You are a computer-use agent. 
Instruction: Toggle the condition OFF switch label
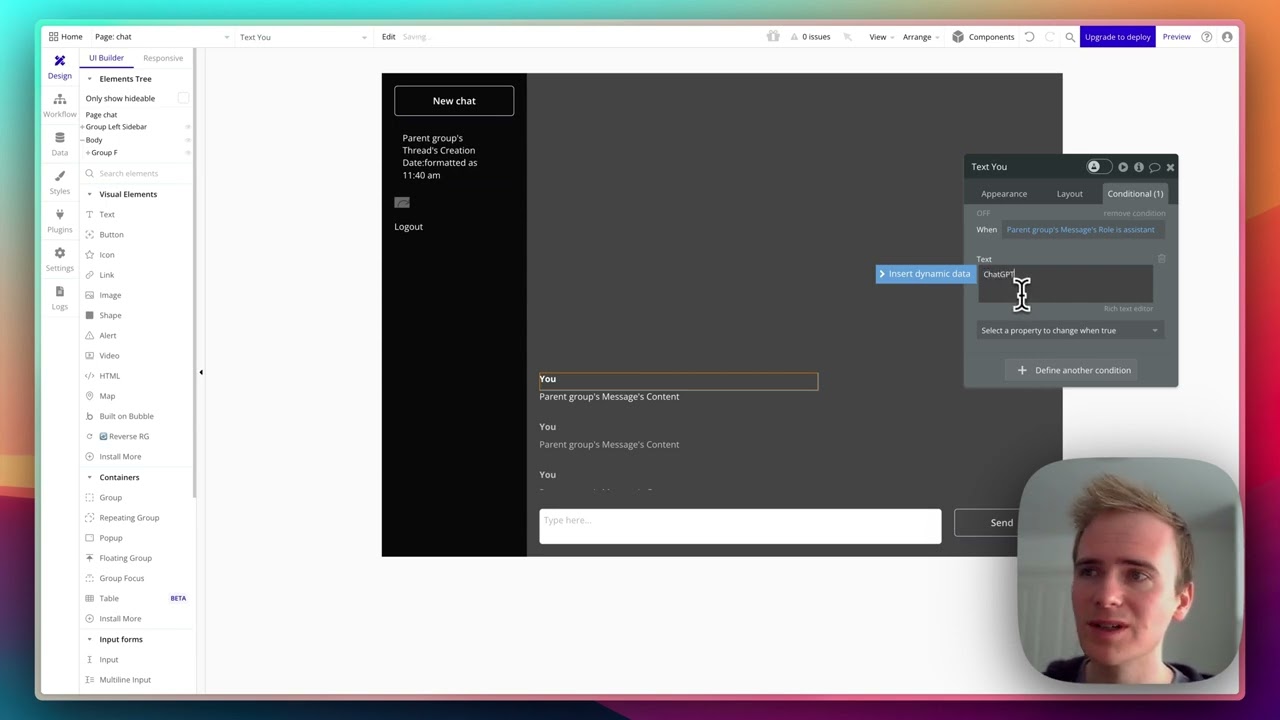(983, 213)
